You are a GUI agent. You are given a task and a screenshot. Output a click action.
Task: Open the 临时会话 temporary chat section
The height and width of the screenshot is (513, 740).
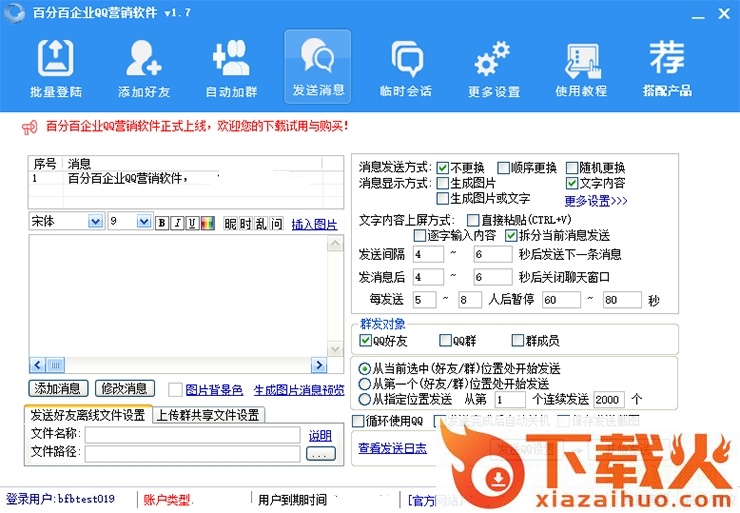tap(406, 68)
